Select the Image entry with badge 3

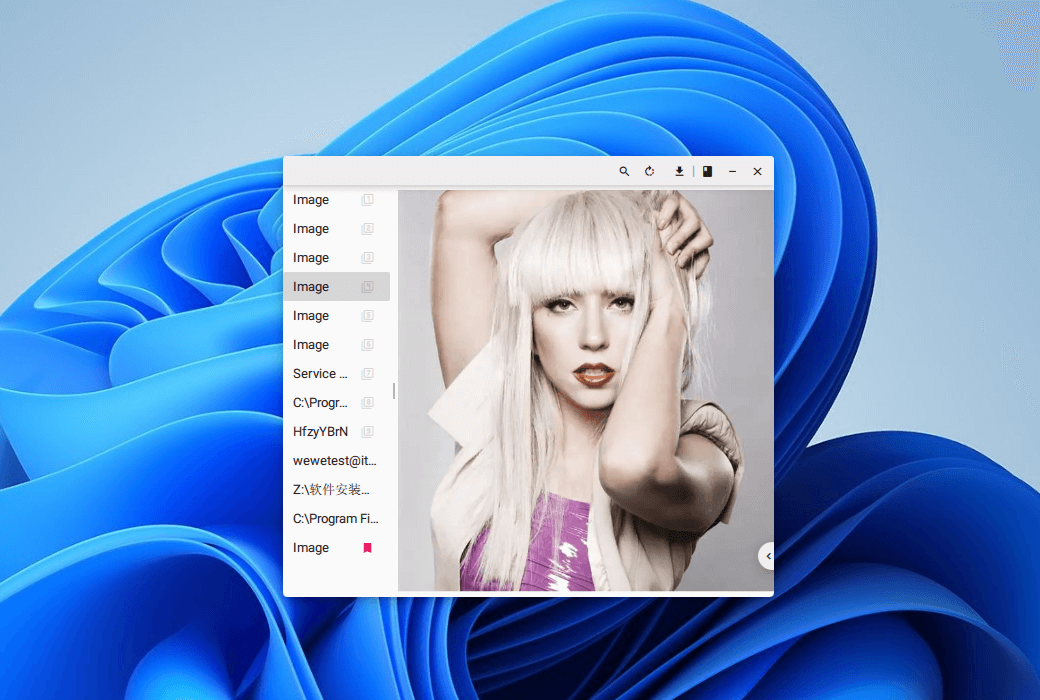tap(336, 257)
